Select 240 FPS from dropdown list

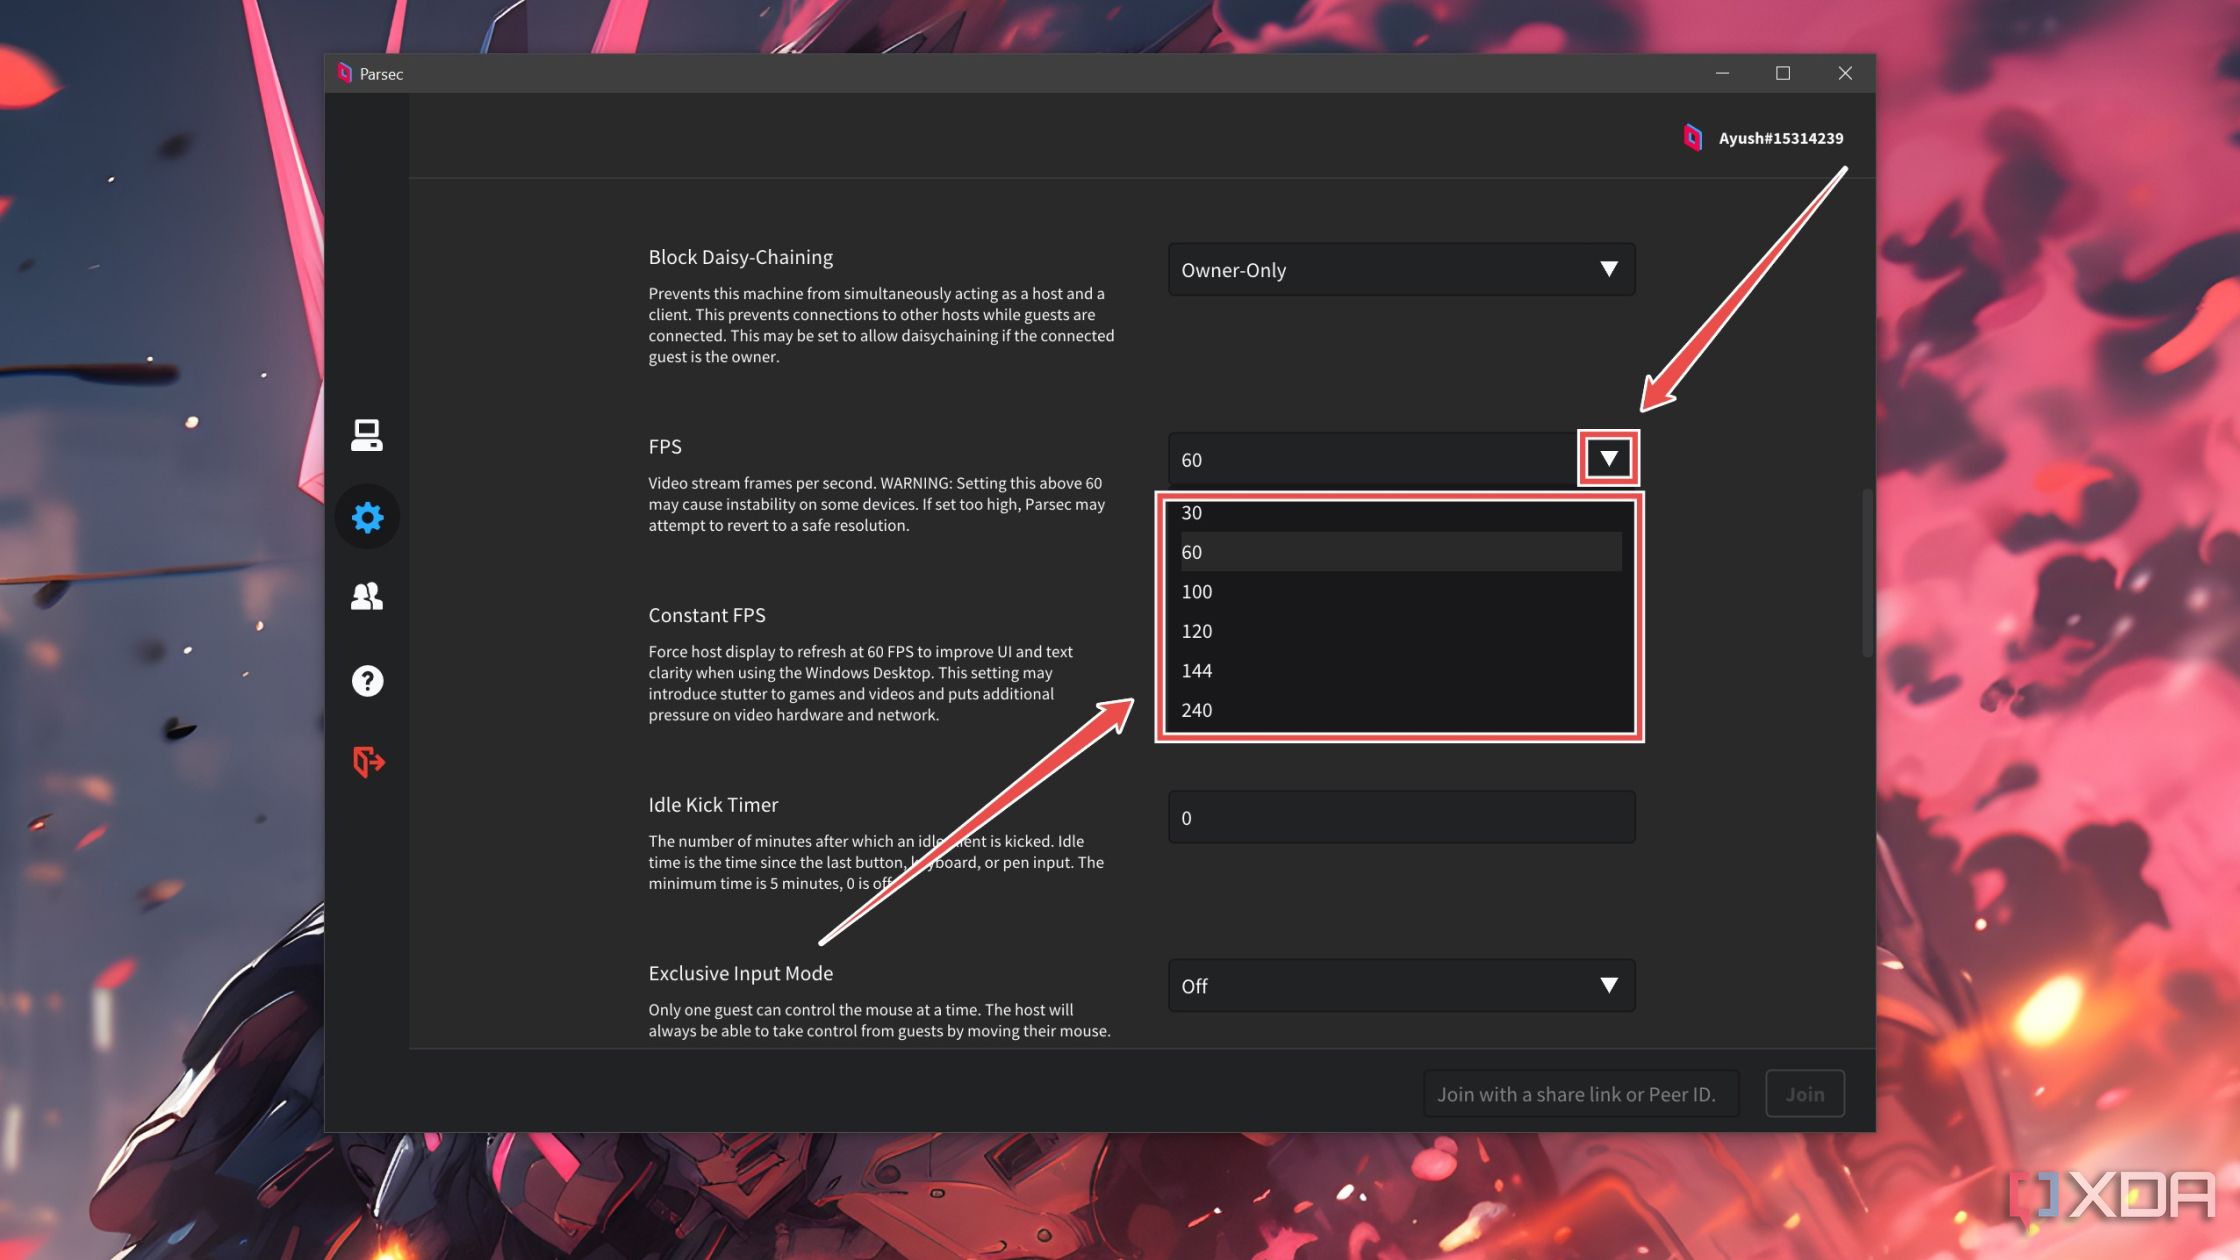pos(1197,709)
